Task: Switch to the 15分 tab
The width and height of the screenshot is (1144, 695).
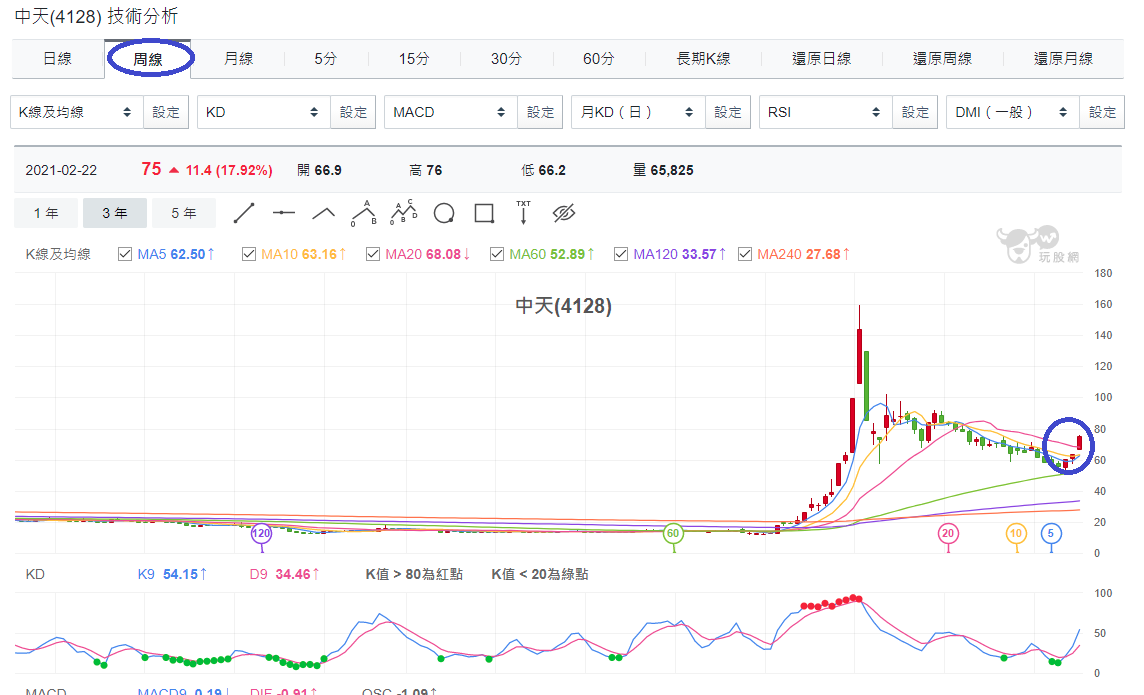Action: coord(414,59)
